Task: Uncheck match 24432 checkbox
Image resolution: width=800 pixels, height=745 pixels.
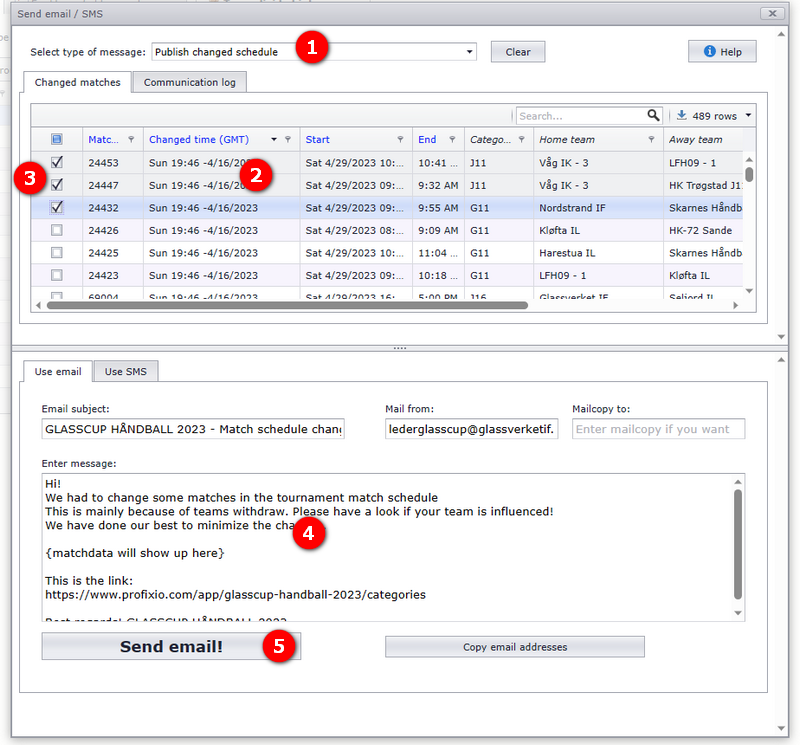Action: click(57, 207)
